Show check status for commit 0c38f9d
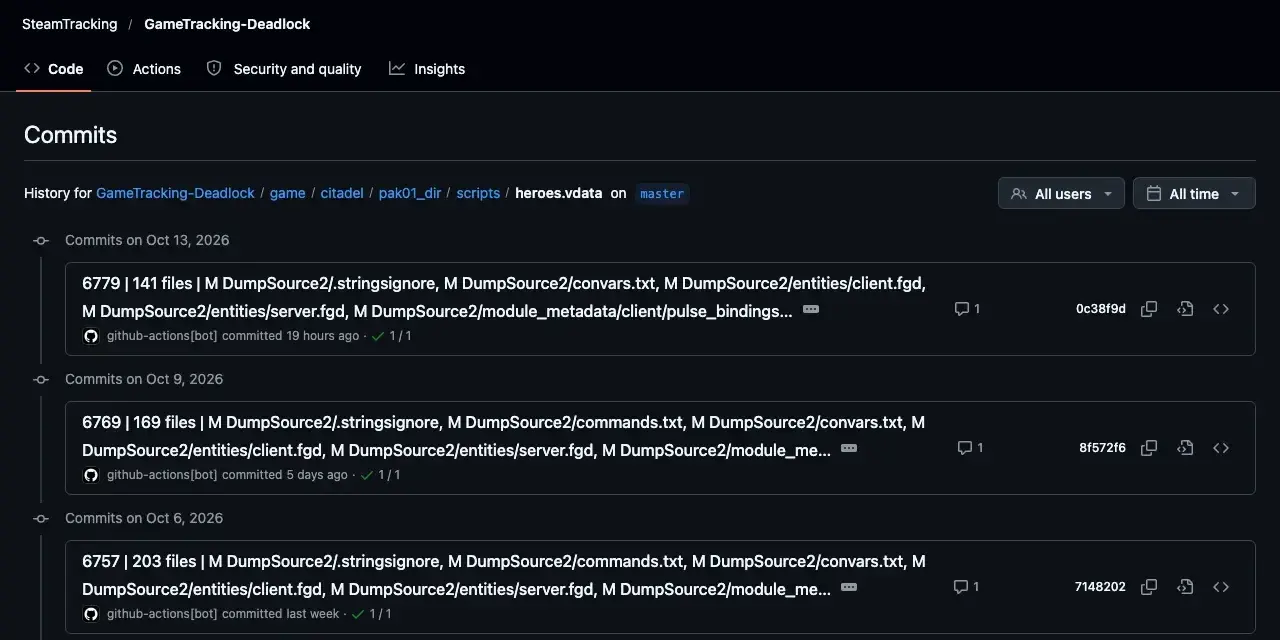 coord(391,336)
